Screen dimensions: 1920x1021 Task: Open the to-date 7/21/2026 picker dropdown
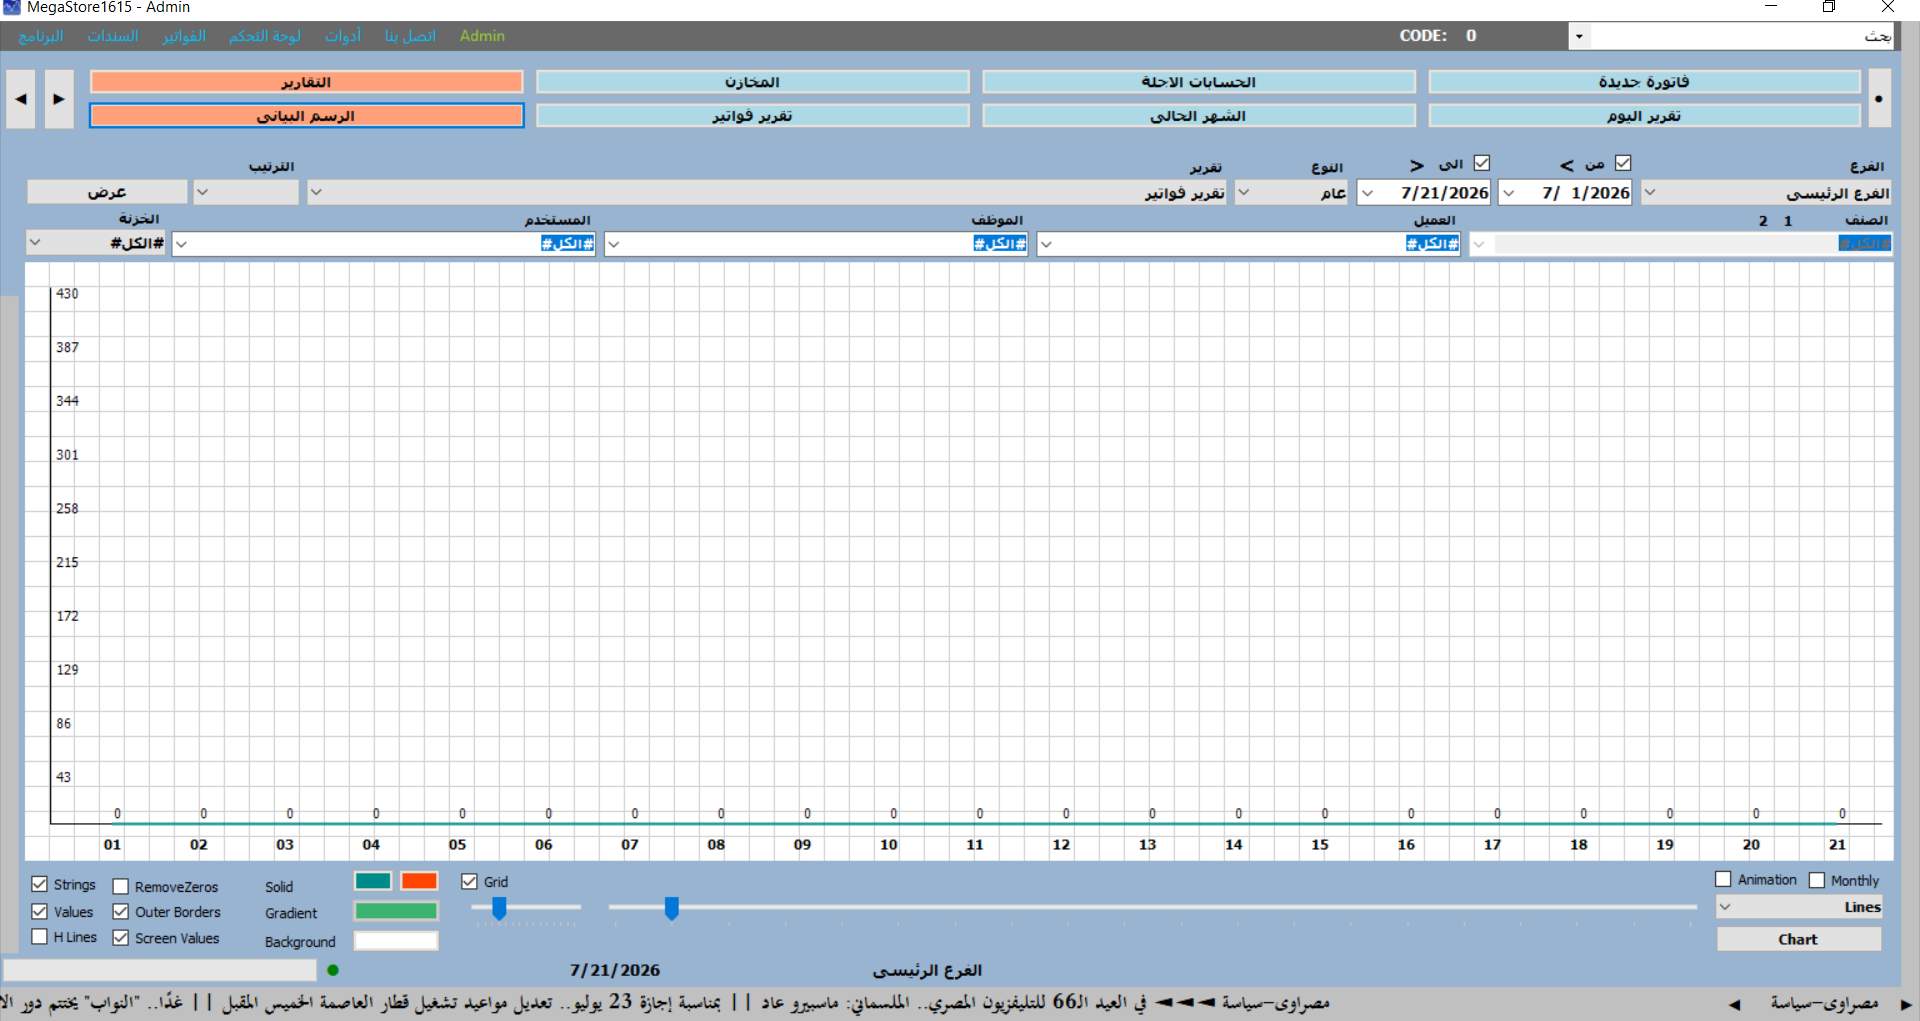point(1368,192)
